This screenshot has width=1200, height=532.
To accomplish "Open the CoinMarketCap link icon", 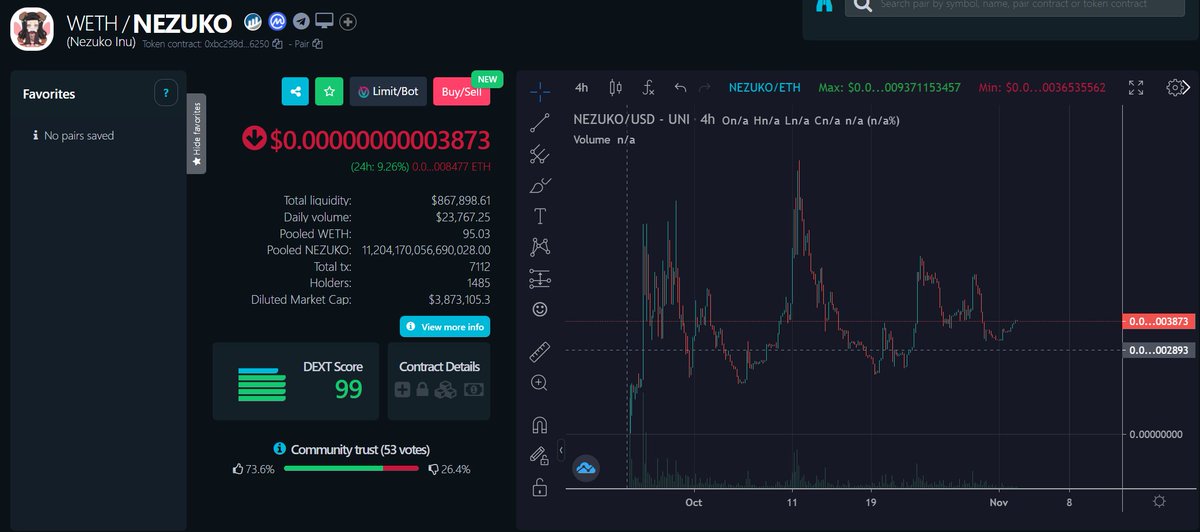I will (278, 21).
